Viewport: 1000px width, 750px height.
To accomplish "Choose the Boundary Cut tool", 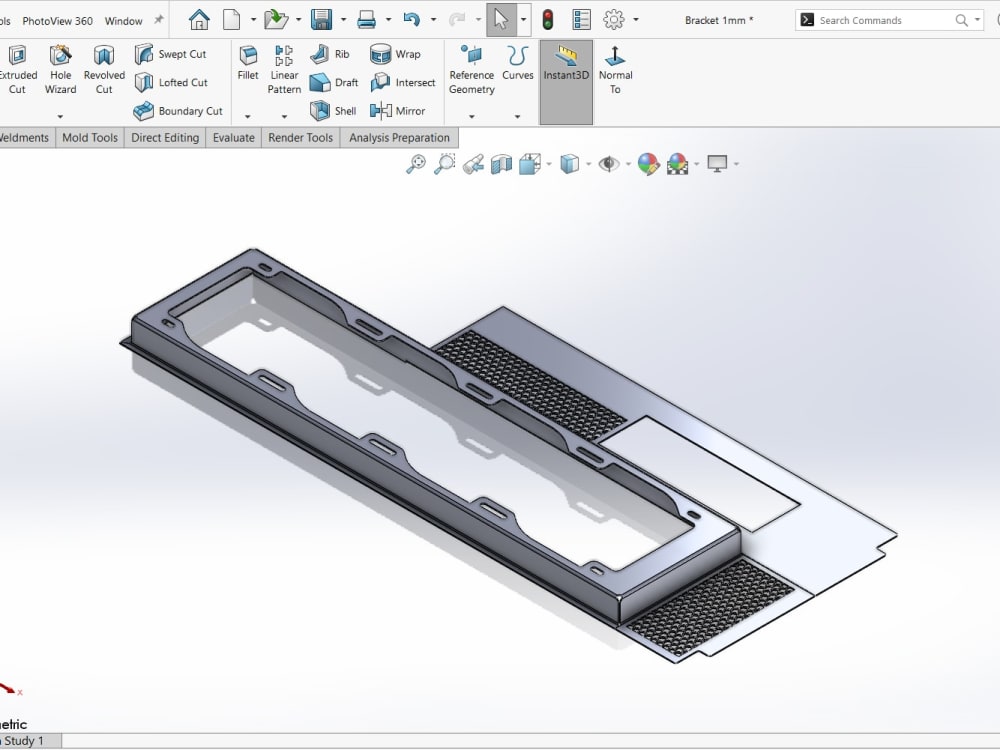I will (178, 111).
